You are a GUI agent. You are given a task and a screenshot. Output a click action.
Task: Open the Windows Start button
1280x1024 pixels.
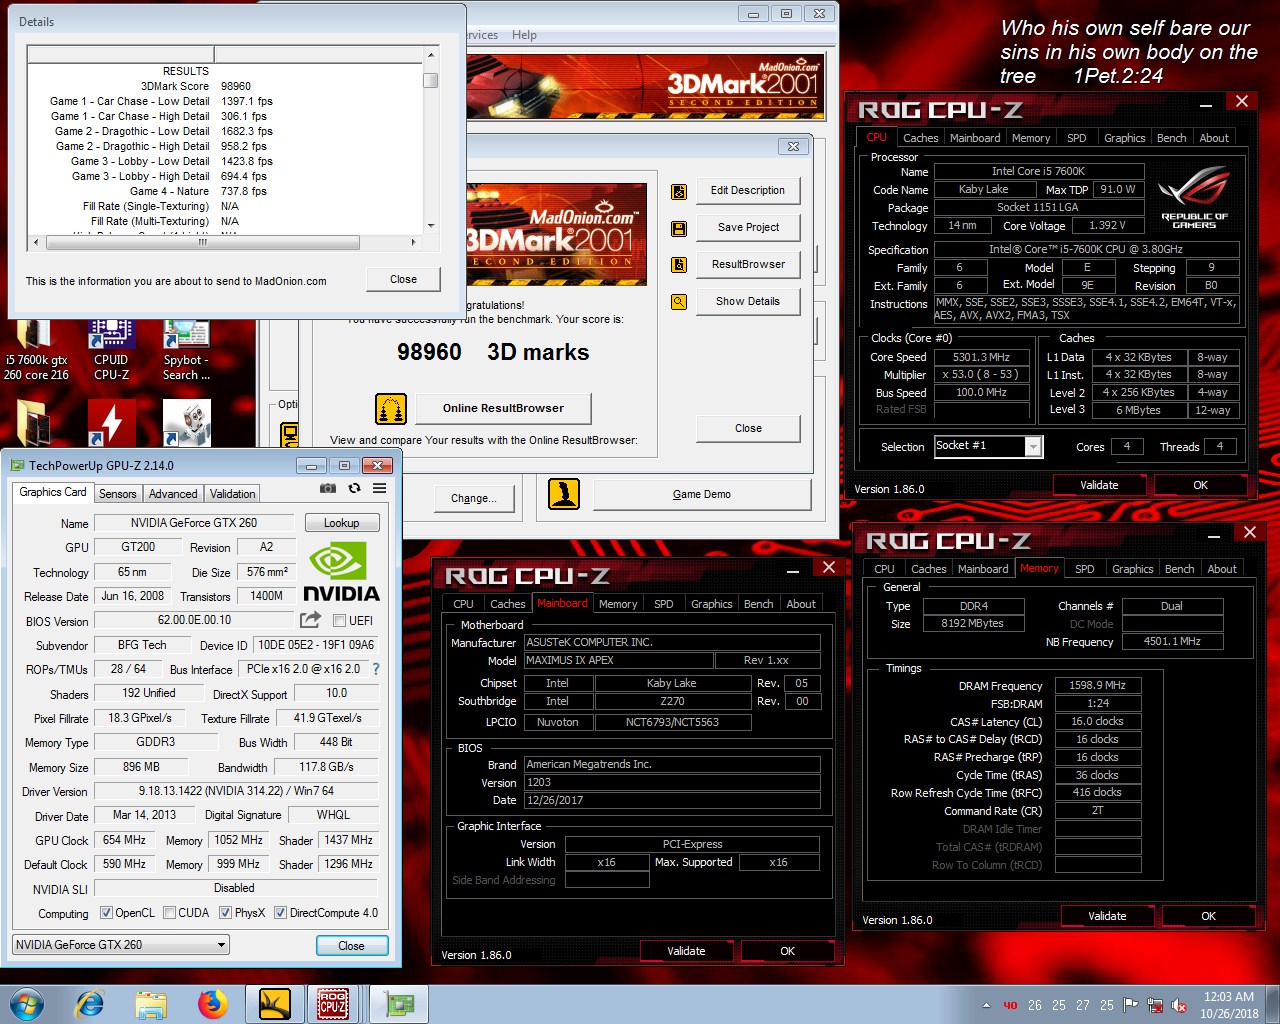[x=27, y=1004]
